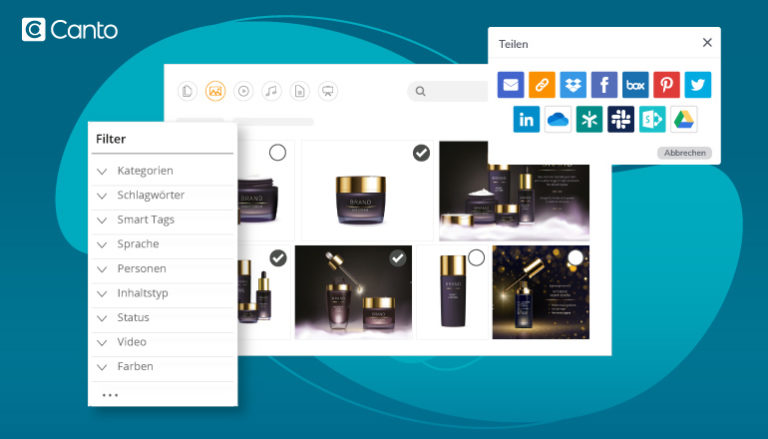Screen dimensions: 768x439
Task: Click the Abbrechen button
Action: pyautogui.click(x=684, y=153)
